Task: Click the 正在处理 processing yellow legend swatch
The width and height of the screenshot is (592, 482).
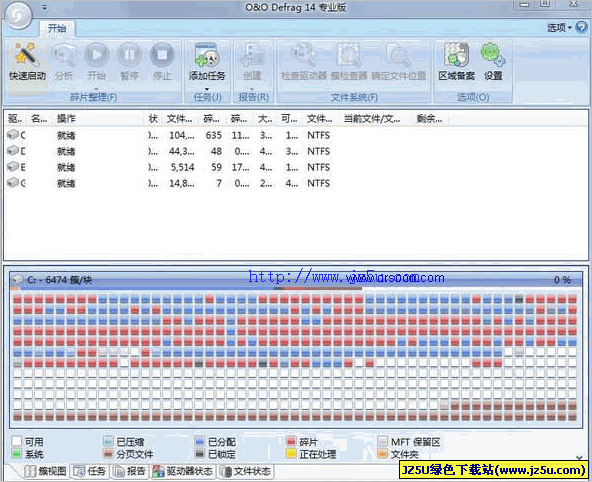Action: (291, 453)
